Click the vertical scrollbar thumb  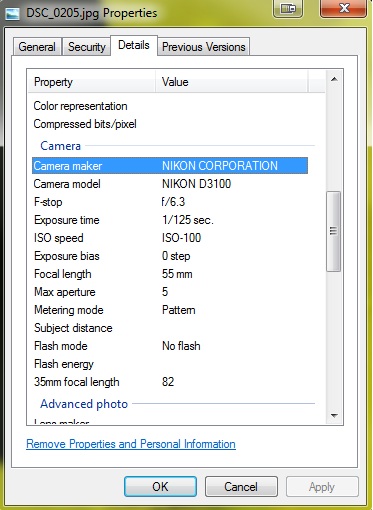click(x=334, y=231)
